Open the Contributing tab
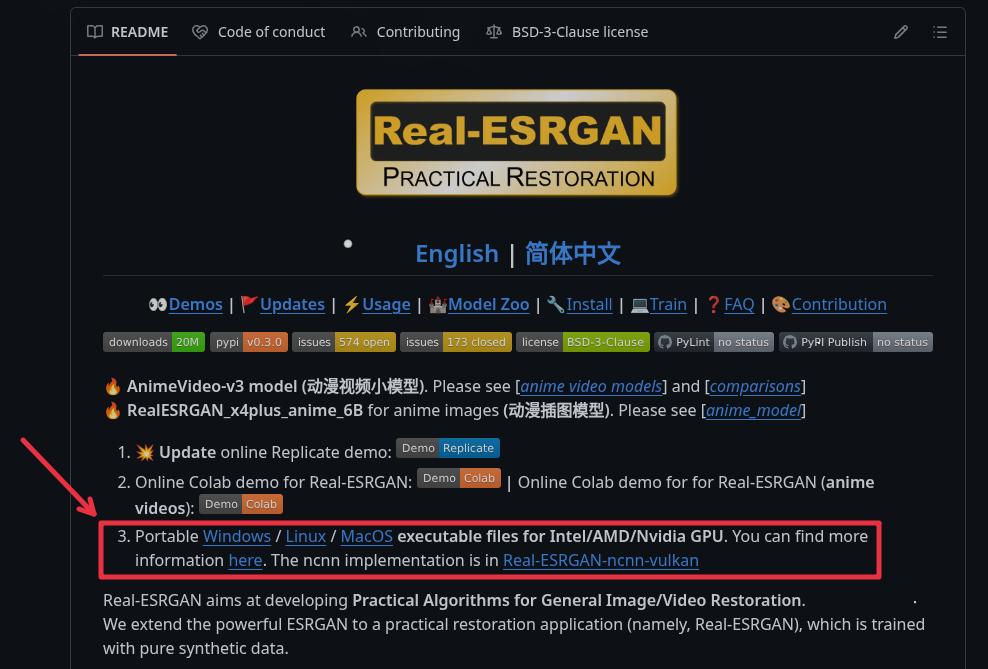Screen dimensions: 988x669 pos(405,32)
